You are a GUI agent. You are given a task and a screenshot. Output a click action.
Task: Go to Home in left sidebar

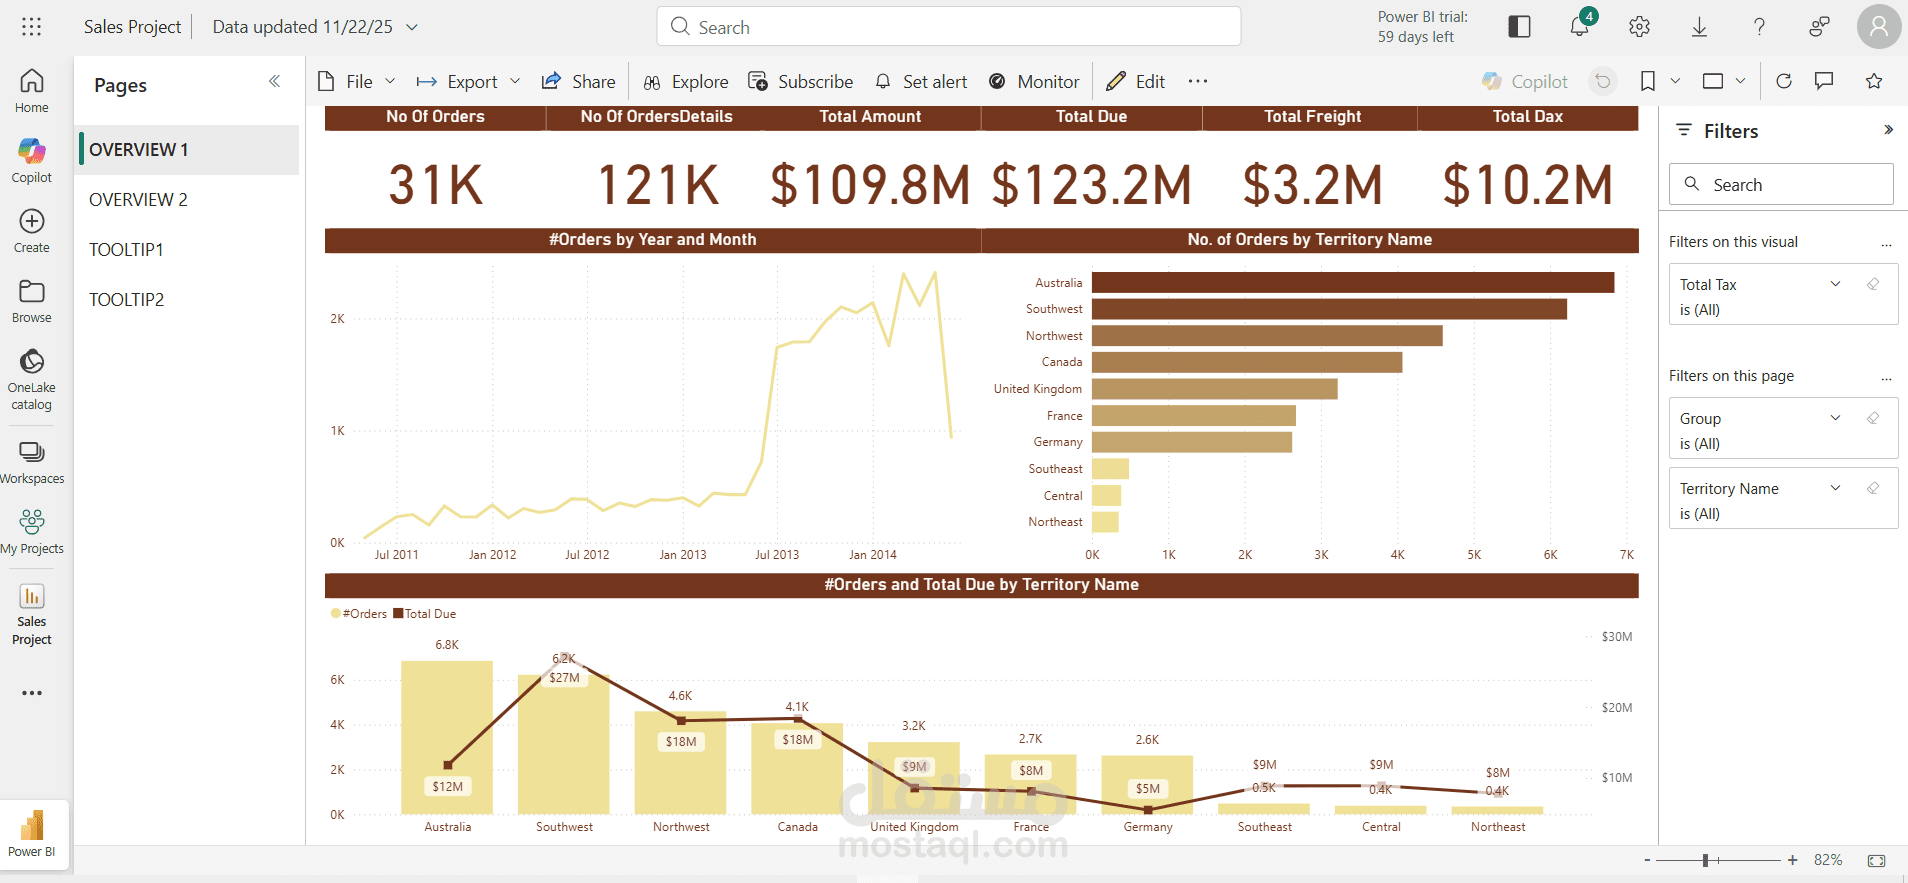tap(31, 90)
